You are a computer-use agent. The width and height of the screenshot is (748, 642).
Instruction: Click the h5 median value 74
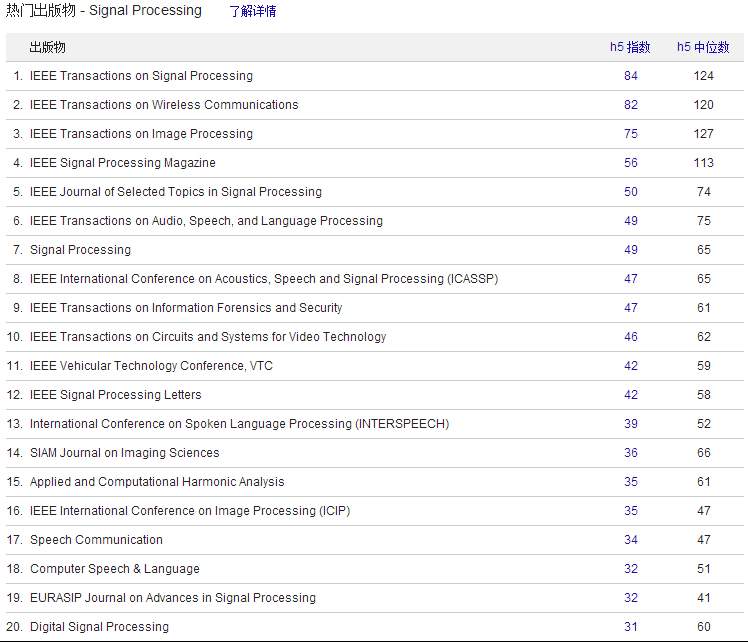[704, 192]
